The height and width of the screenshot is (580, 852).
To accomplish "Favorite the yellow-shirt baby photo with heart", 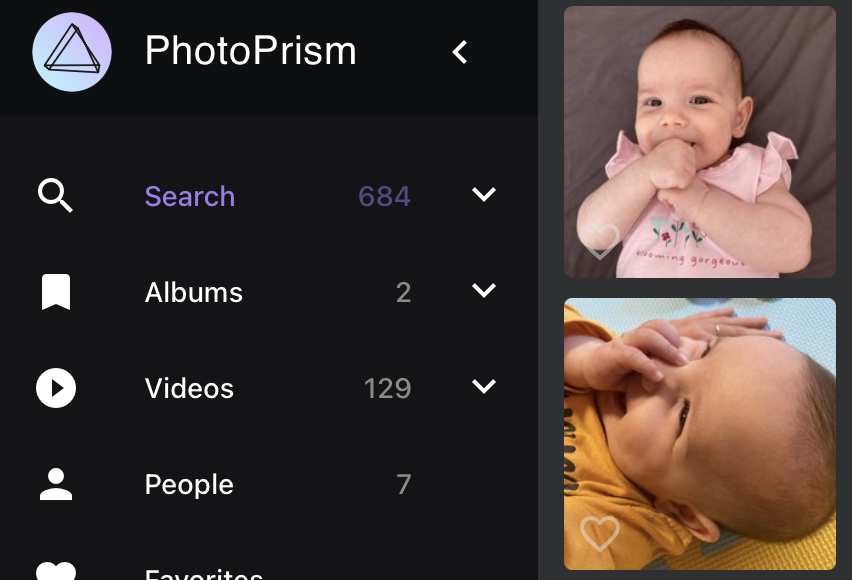I will [600, 533].
